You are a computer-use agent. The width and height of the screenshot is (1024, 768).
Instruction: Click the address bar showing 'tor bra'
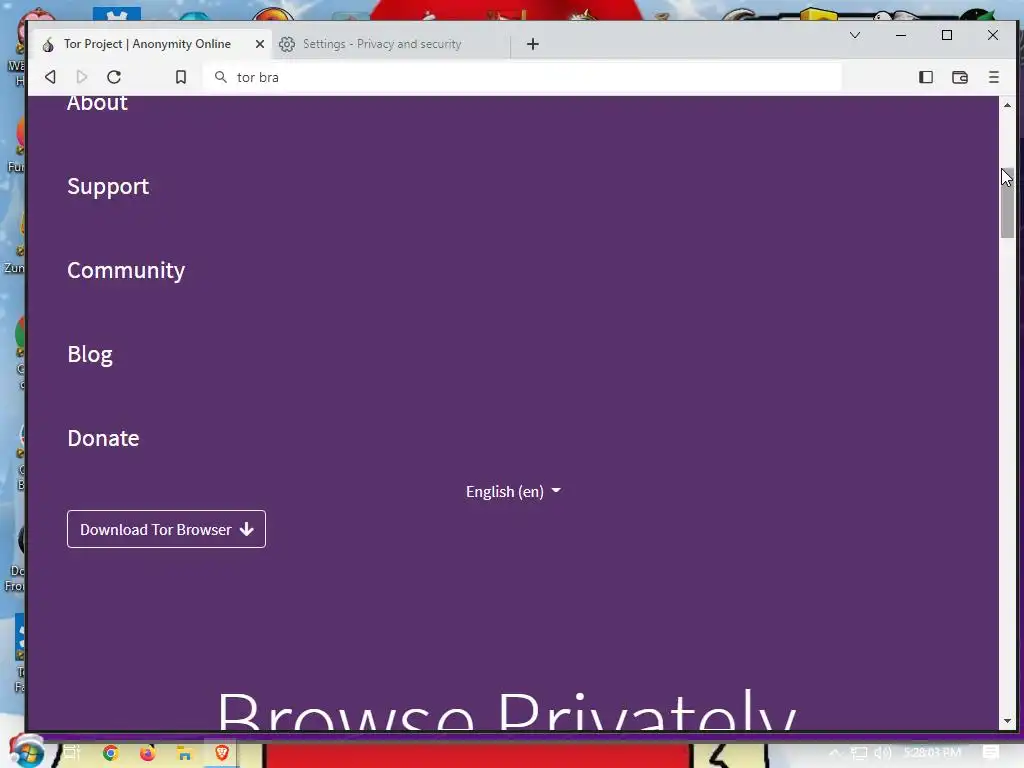coord(522,77)
